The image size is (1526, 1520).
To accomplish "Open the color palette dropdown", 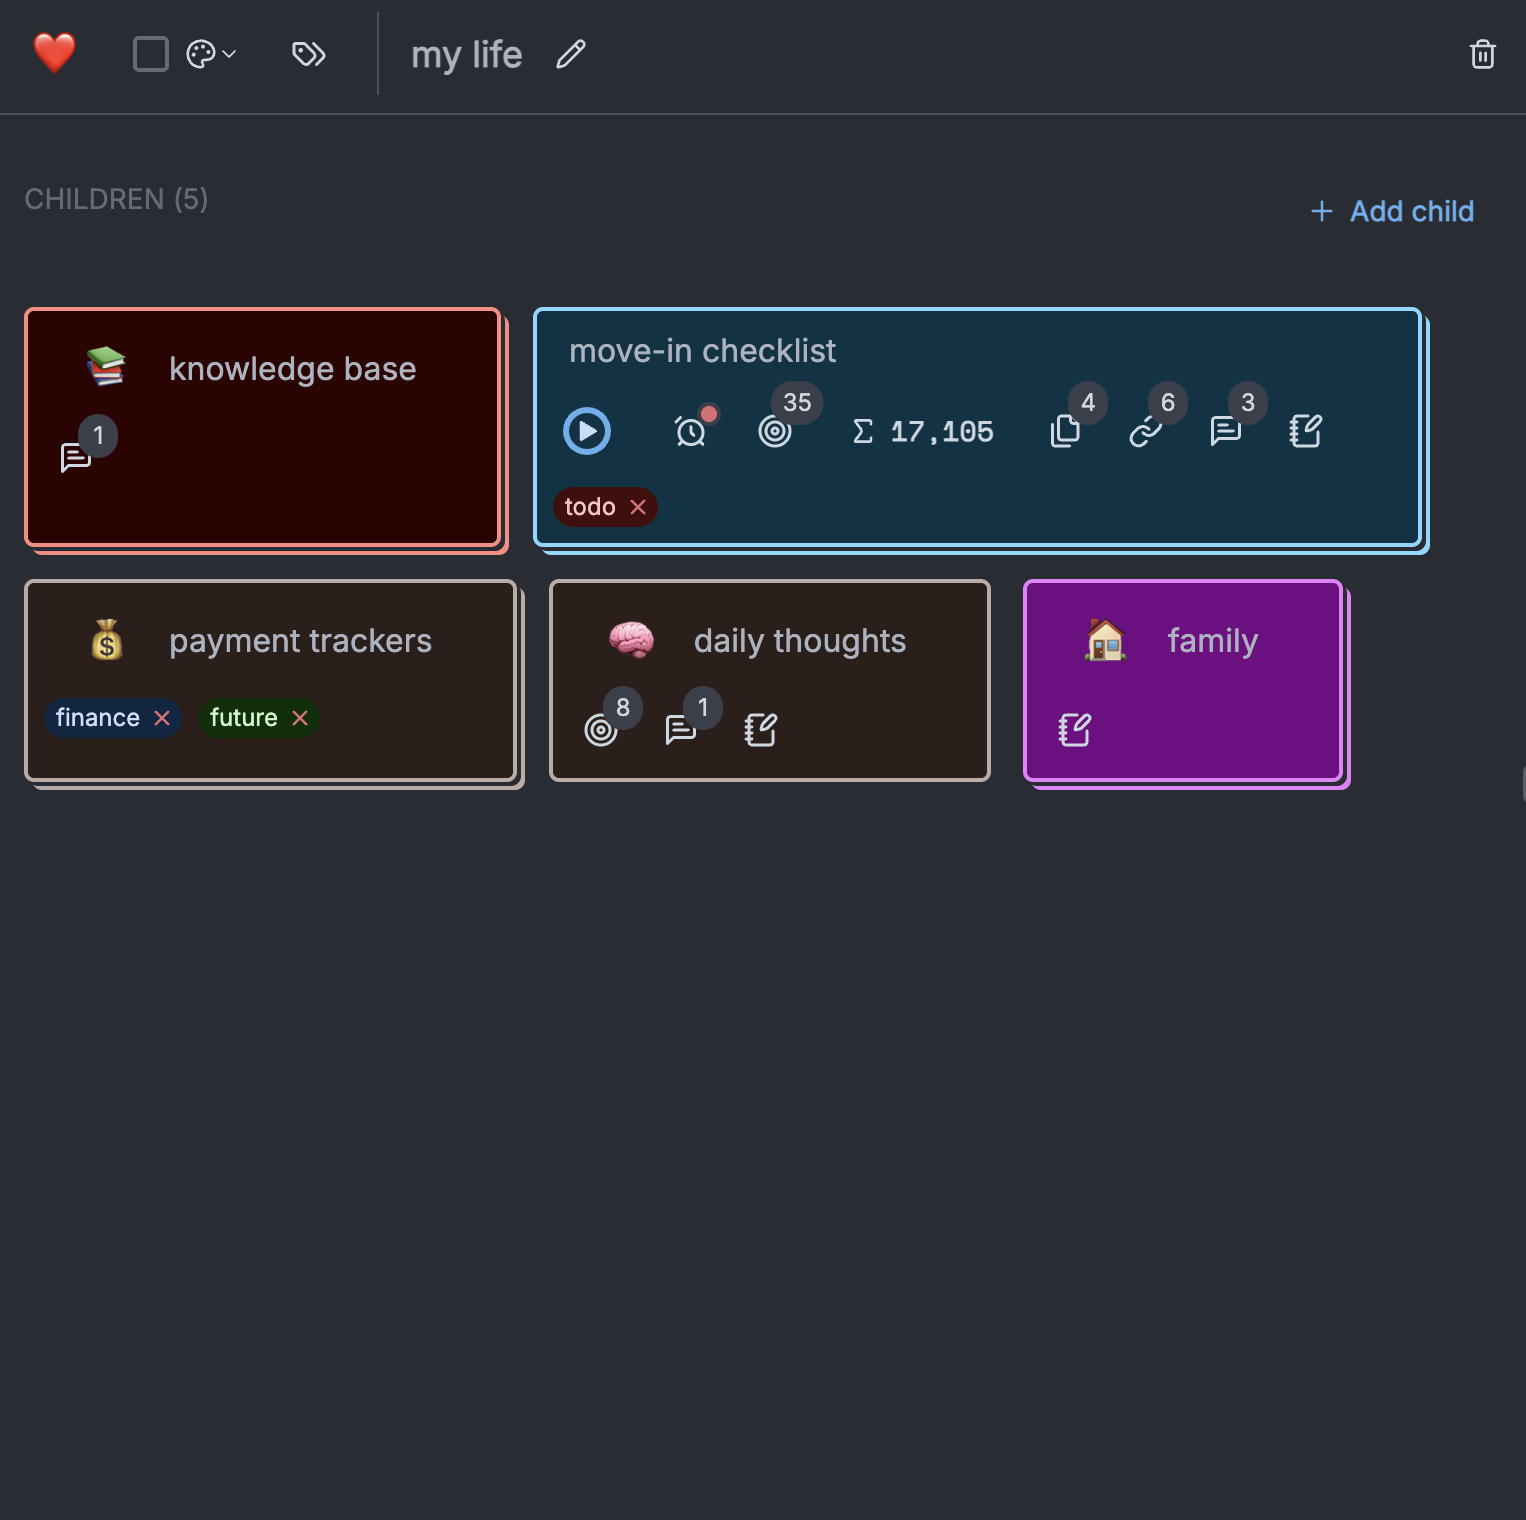I will (211, 54).
